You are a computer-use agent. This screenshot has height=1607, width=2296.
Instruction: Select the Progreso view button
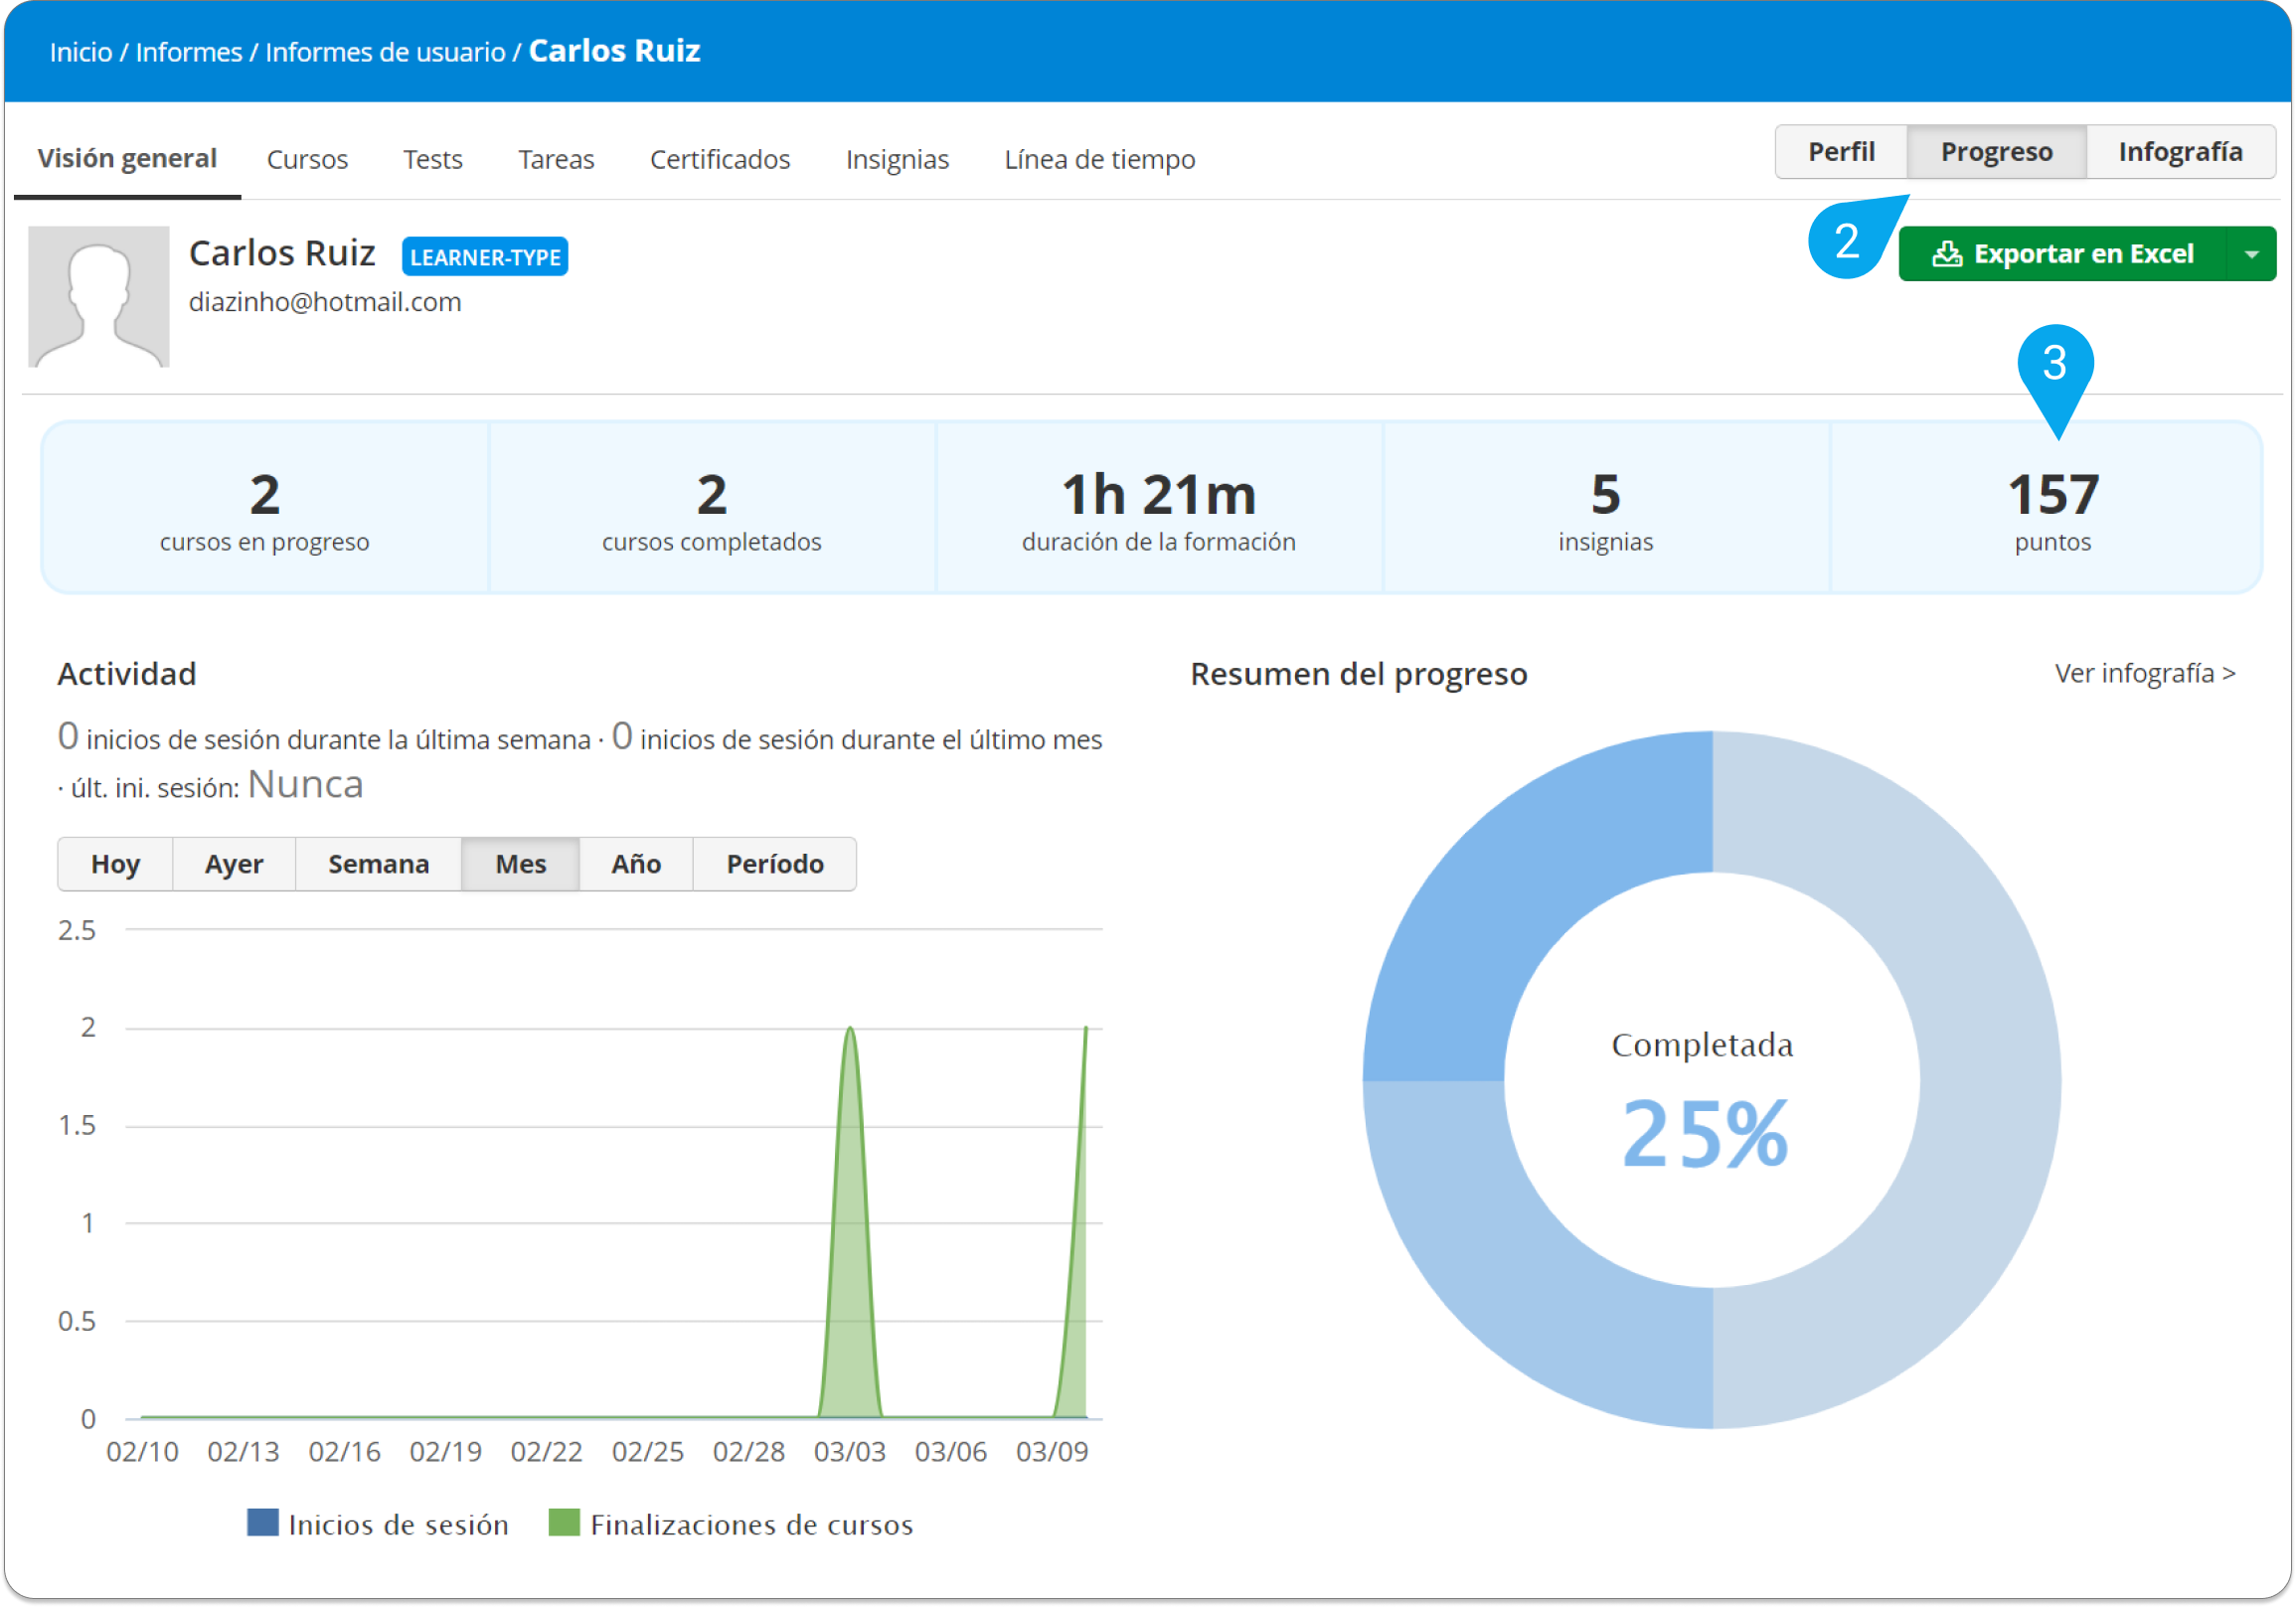tap(1996, 152)
